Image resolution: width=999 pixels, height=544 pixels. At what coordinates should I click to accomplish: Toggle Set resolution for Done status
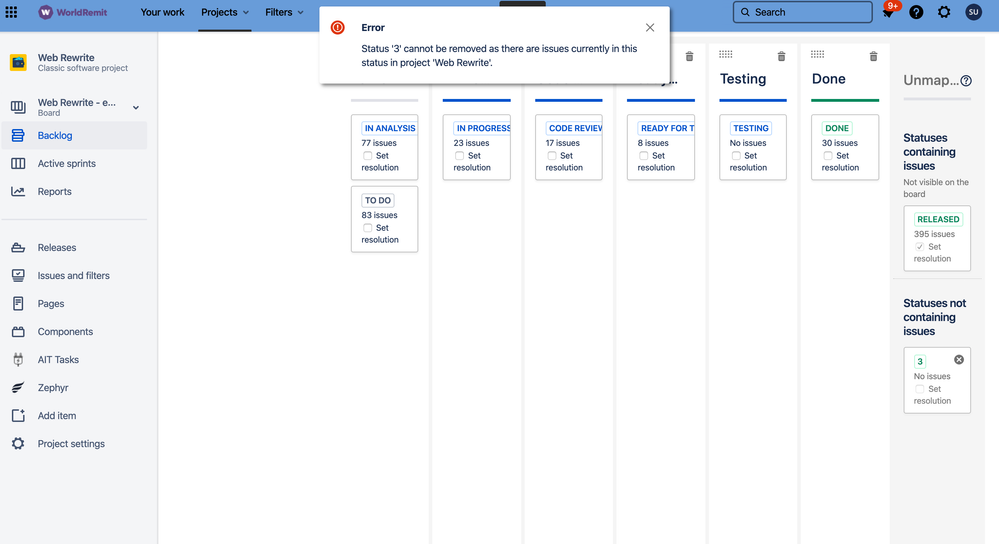(828, 156)
